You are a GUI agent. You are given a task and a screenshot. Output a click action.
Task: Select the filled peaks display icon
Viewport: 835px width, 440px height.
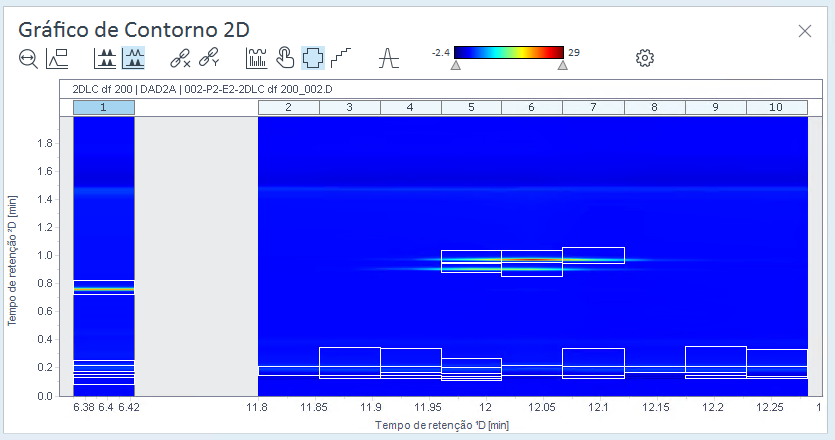pos(105,58)
